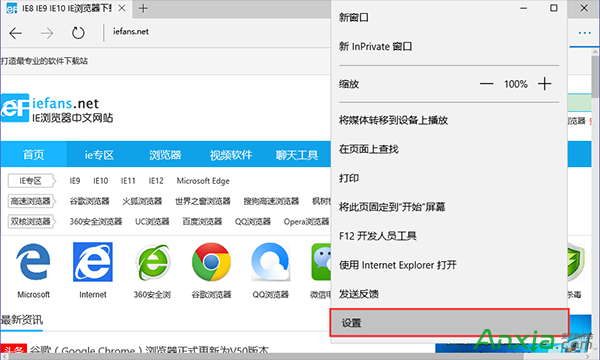
Task: Open the 火狐浏览器 link
Action: [142, 201]
